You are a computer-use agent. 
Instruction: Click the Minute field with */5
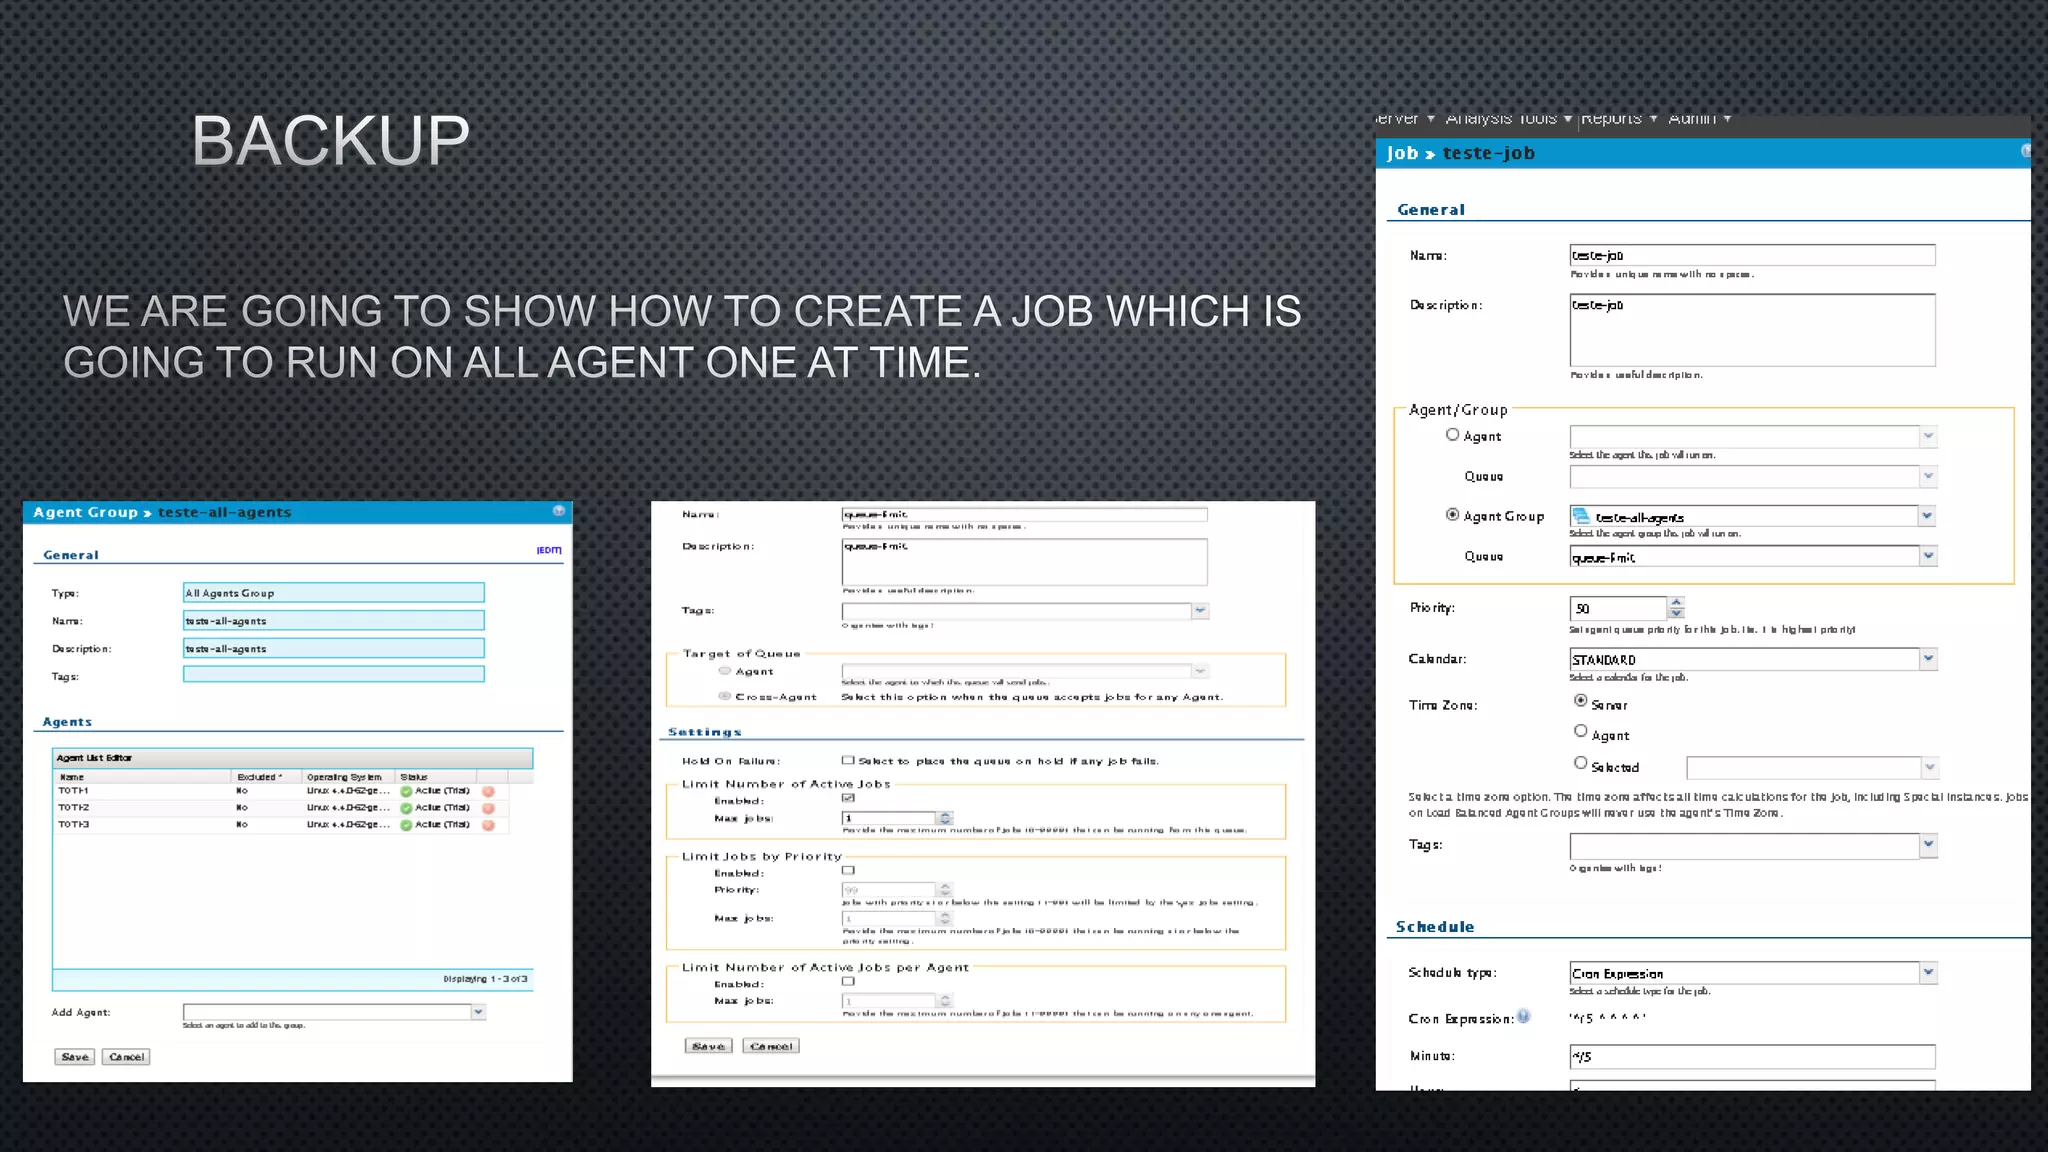tap(1752, 1056)
